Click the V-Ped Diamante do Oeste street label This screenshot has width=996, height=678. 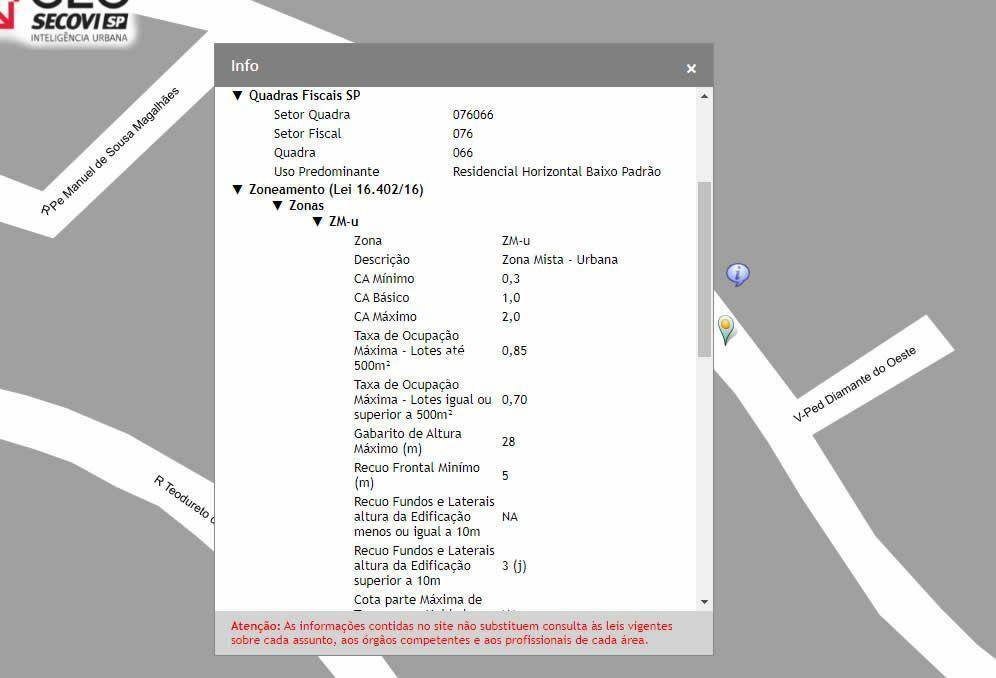pyautogui.click(x=854, y=385)
